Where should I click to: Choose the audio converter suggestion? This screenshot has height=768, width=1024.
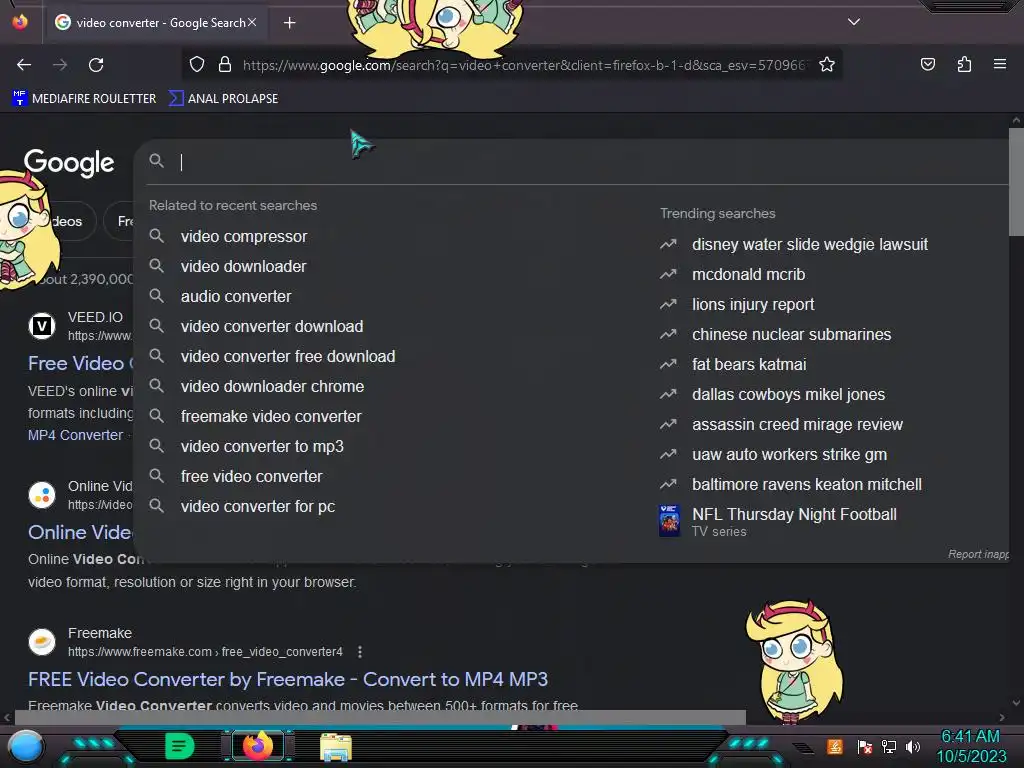coord(236,296)
